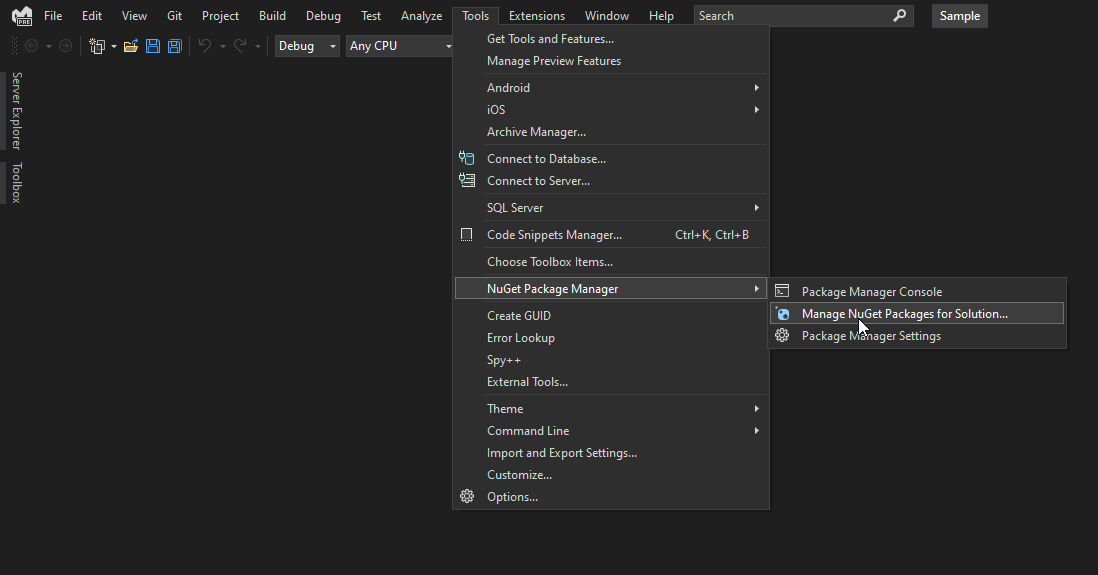Viewport: 1098px width, 575px height.
Task: Open the Server Explorer side tab
Action: coord(16,111)
